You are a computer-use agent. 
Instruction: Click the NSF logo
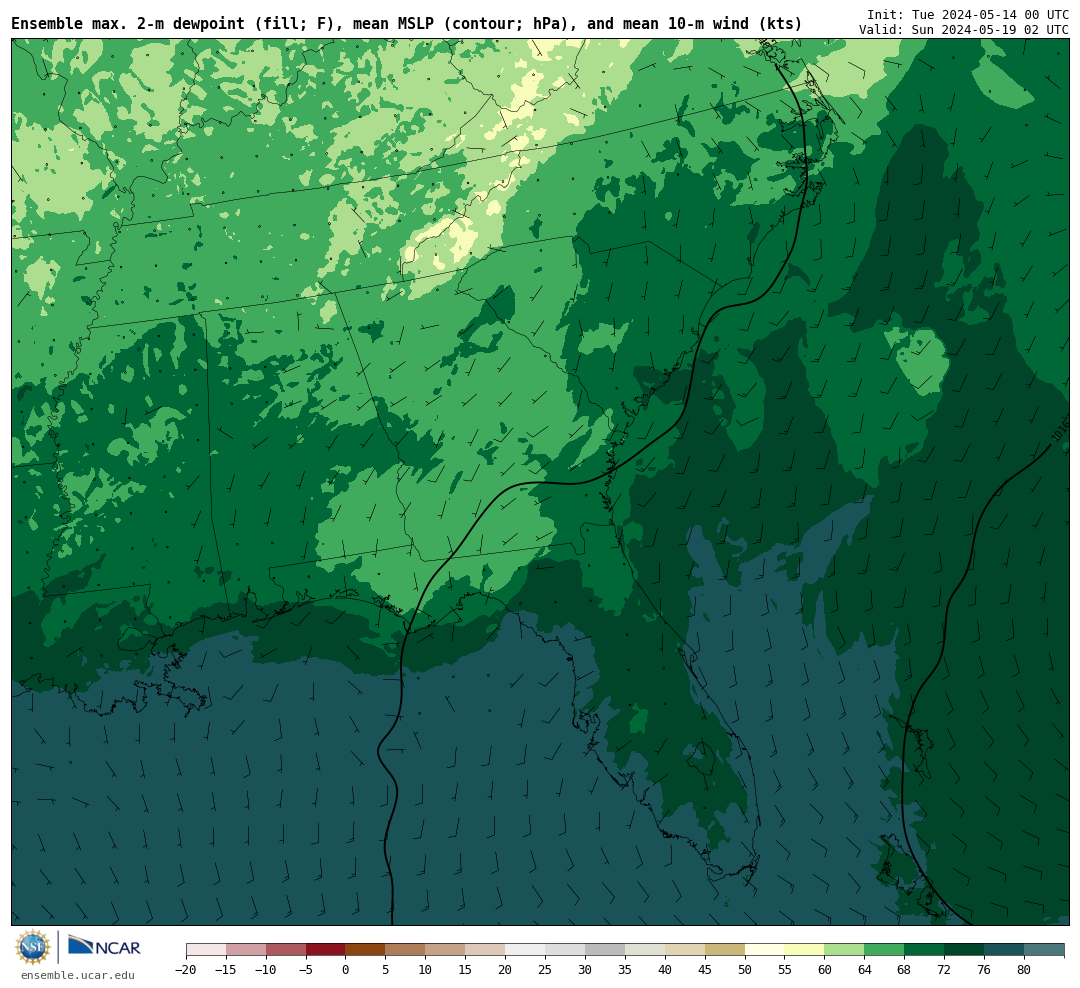(33, 947)
